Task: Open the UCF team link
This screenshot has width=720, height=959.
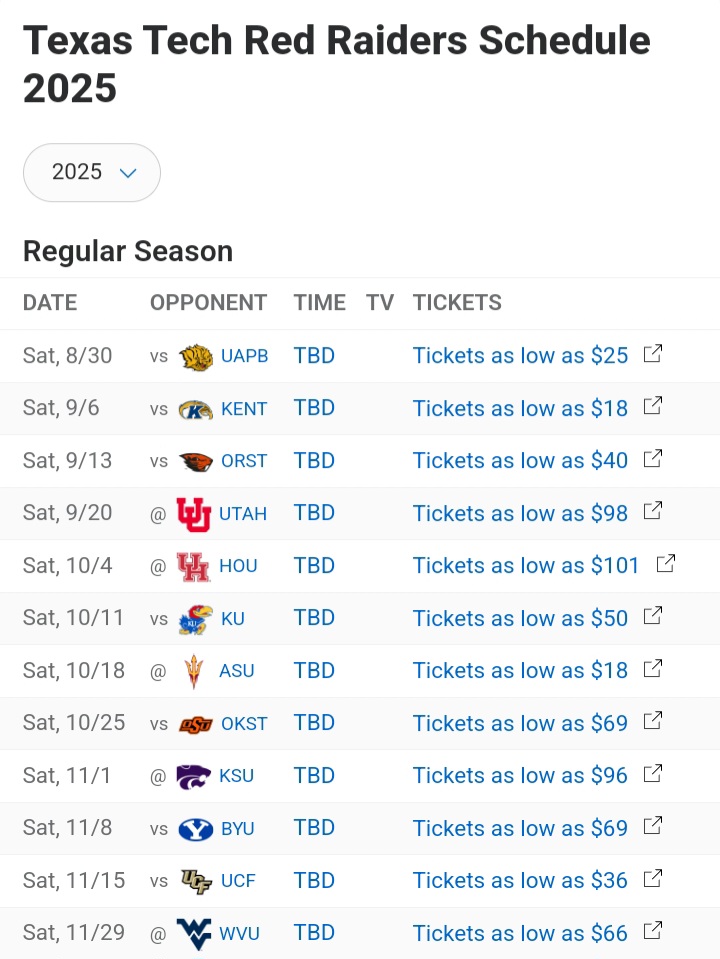Action: [x=238, y=881]
